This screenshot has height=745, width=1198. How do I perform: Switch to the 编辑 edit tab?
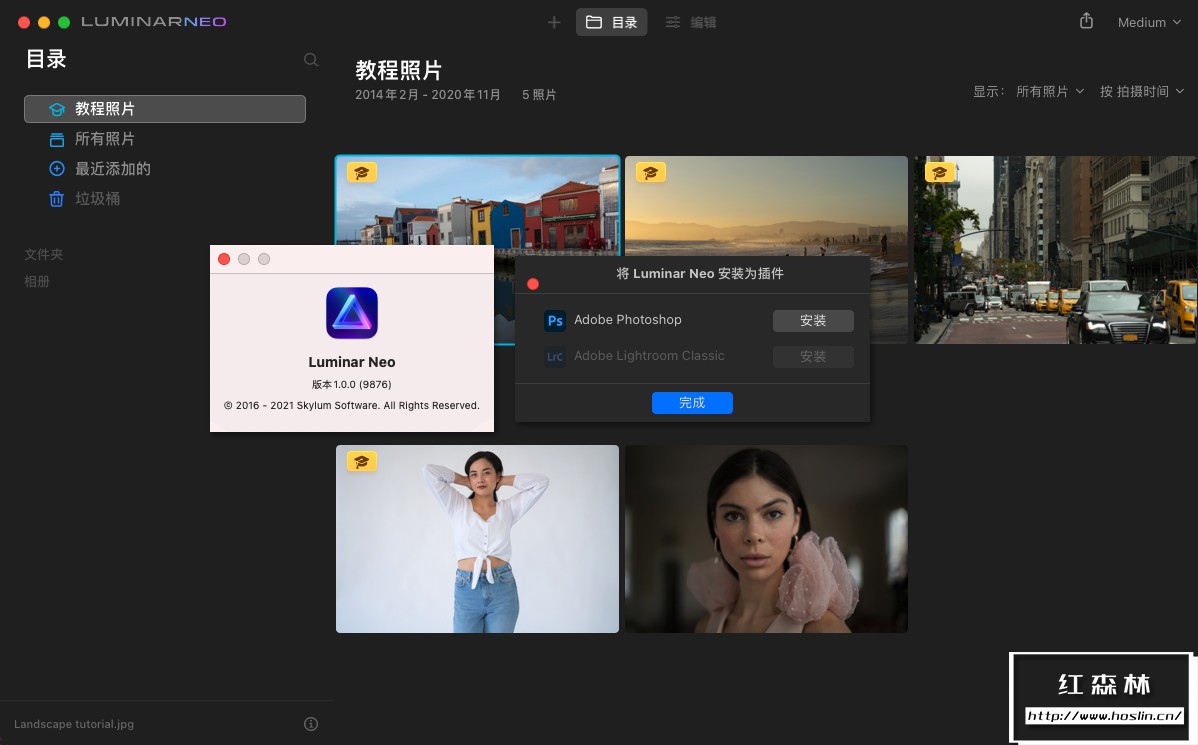point(691,22)
